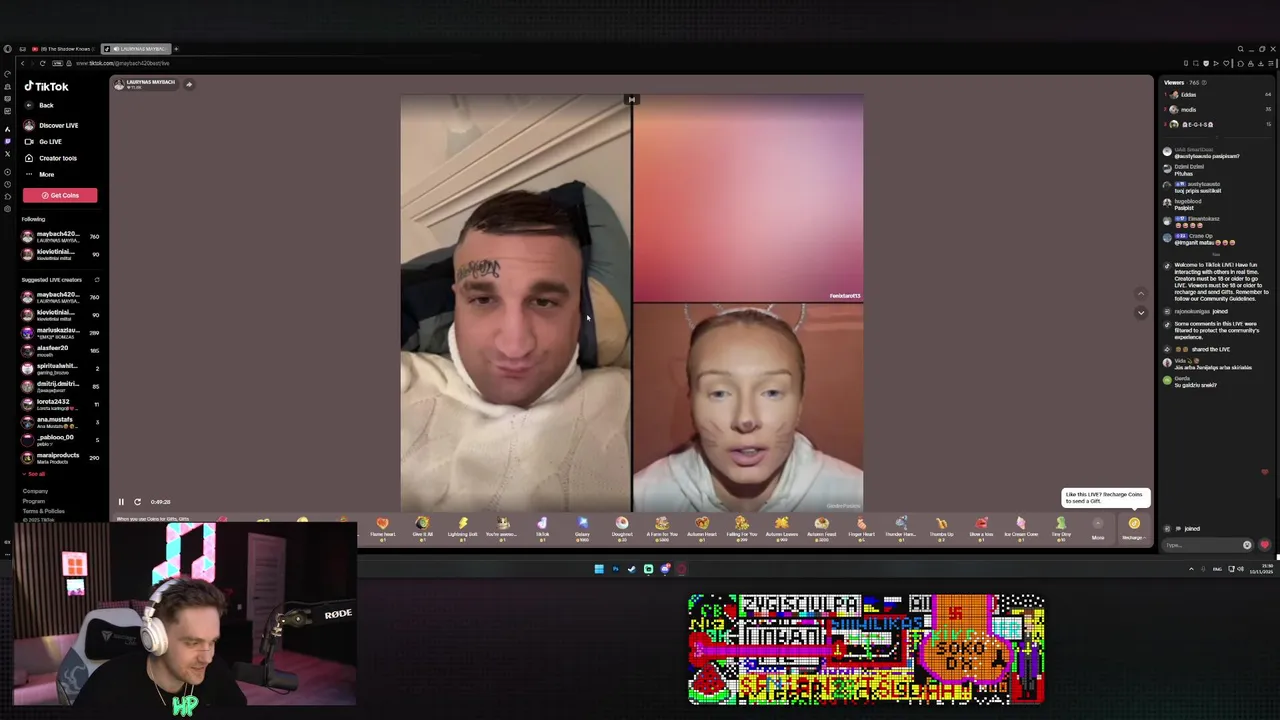Viewport: 1280px width, 720px height.
Task: Show hidden icons in system tray
Action: pos(1191,569)
